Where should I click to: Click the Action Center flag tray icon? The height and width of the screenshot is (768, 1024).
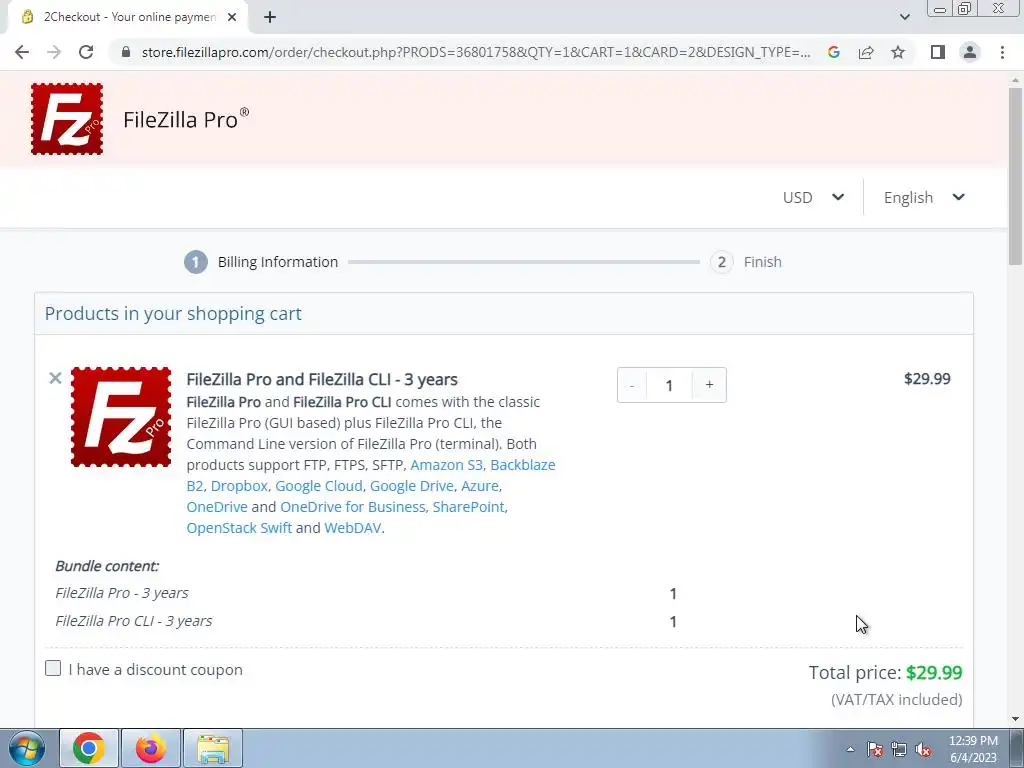[875, 749]
